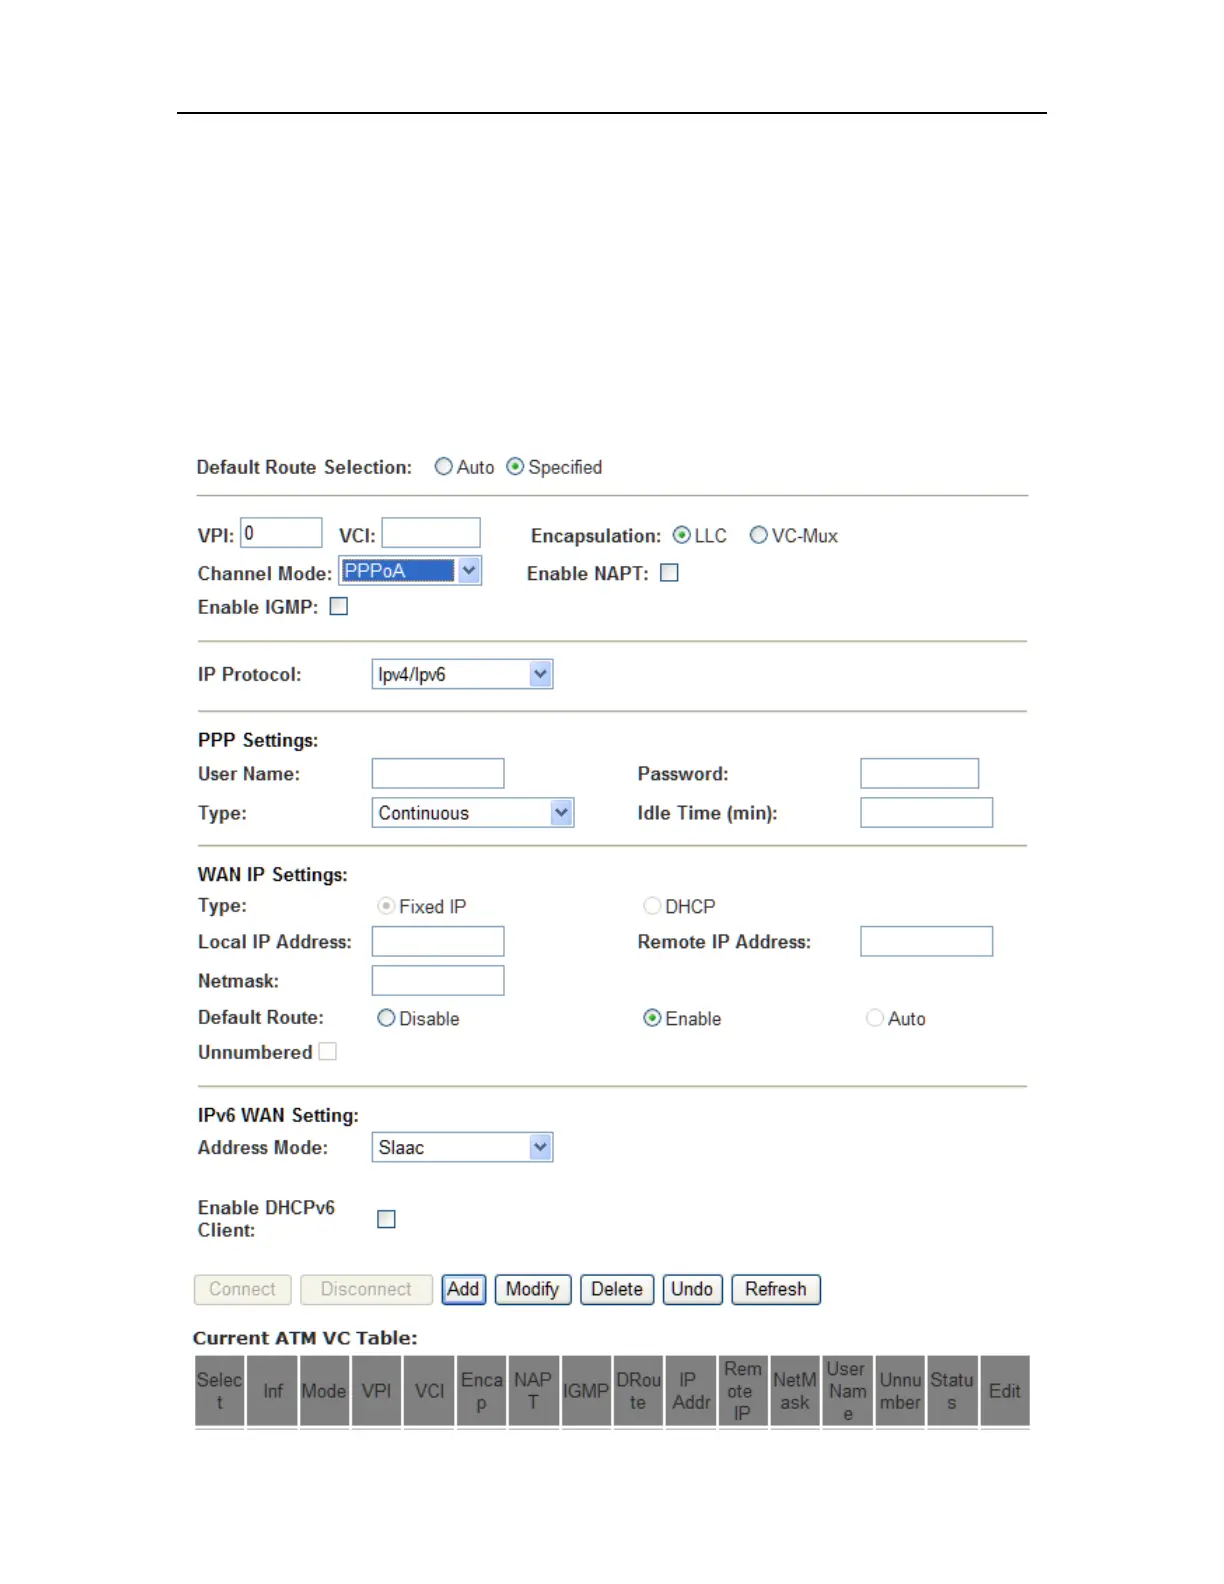Viewport: 1224px width, 1584px height.
Task: Set WAN Default Route to Disable
Action: (x=386, y=1018)
